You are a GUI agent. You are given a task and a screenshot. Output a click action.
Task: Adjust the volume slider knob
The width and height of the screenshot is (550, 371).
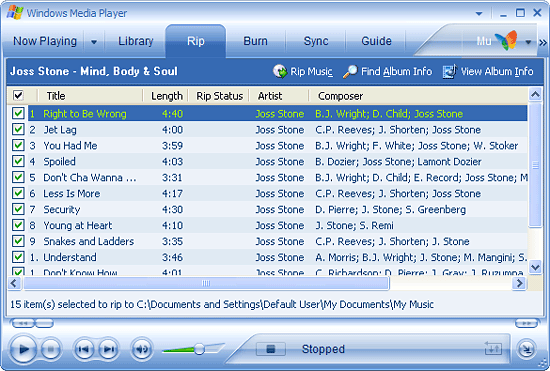(199, 349)
